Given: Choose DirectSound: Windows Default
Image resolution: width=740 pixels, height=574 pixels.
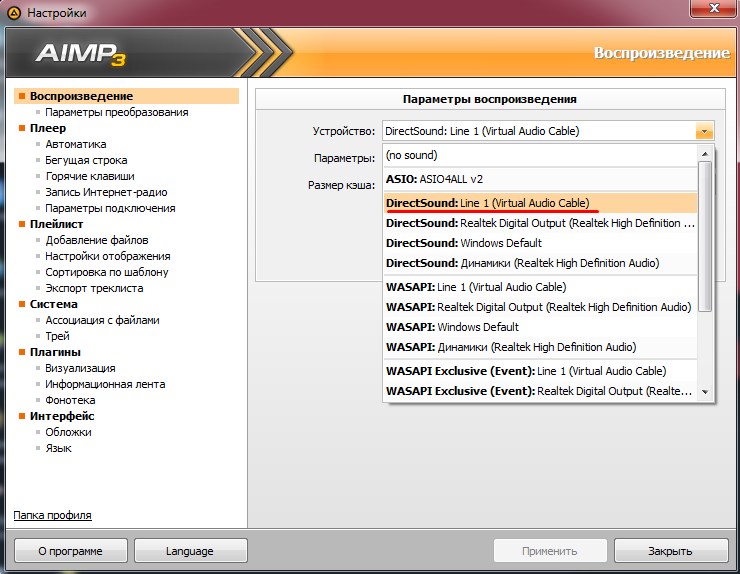Looking at the screenshot, I should click(540, 243).
